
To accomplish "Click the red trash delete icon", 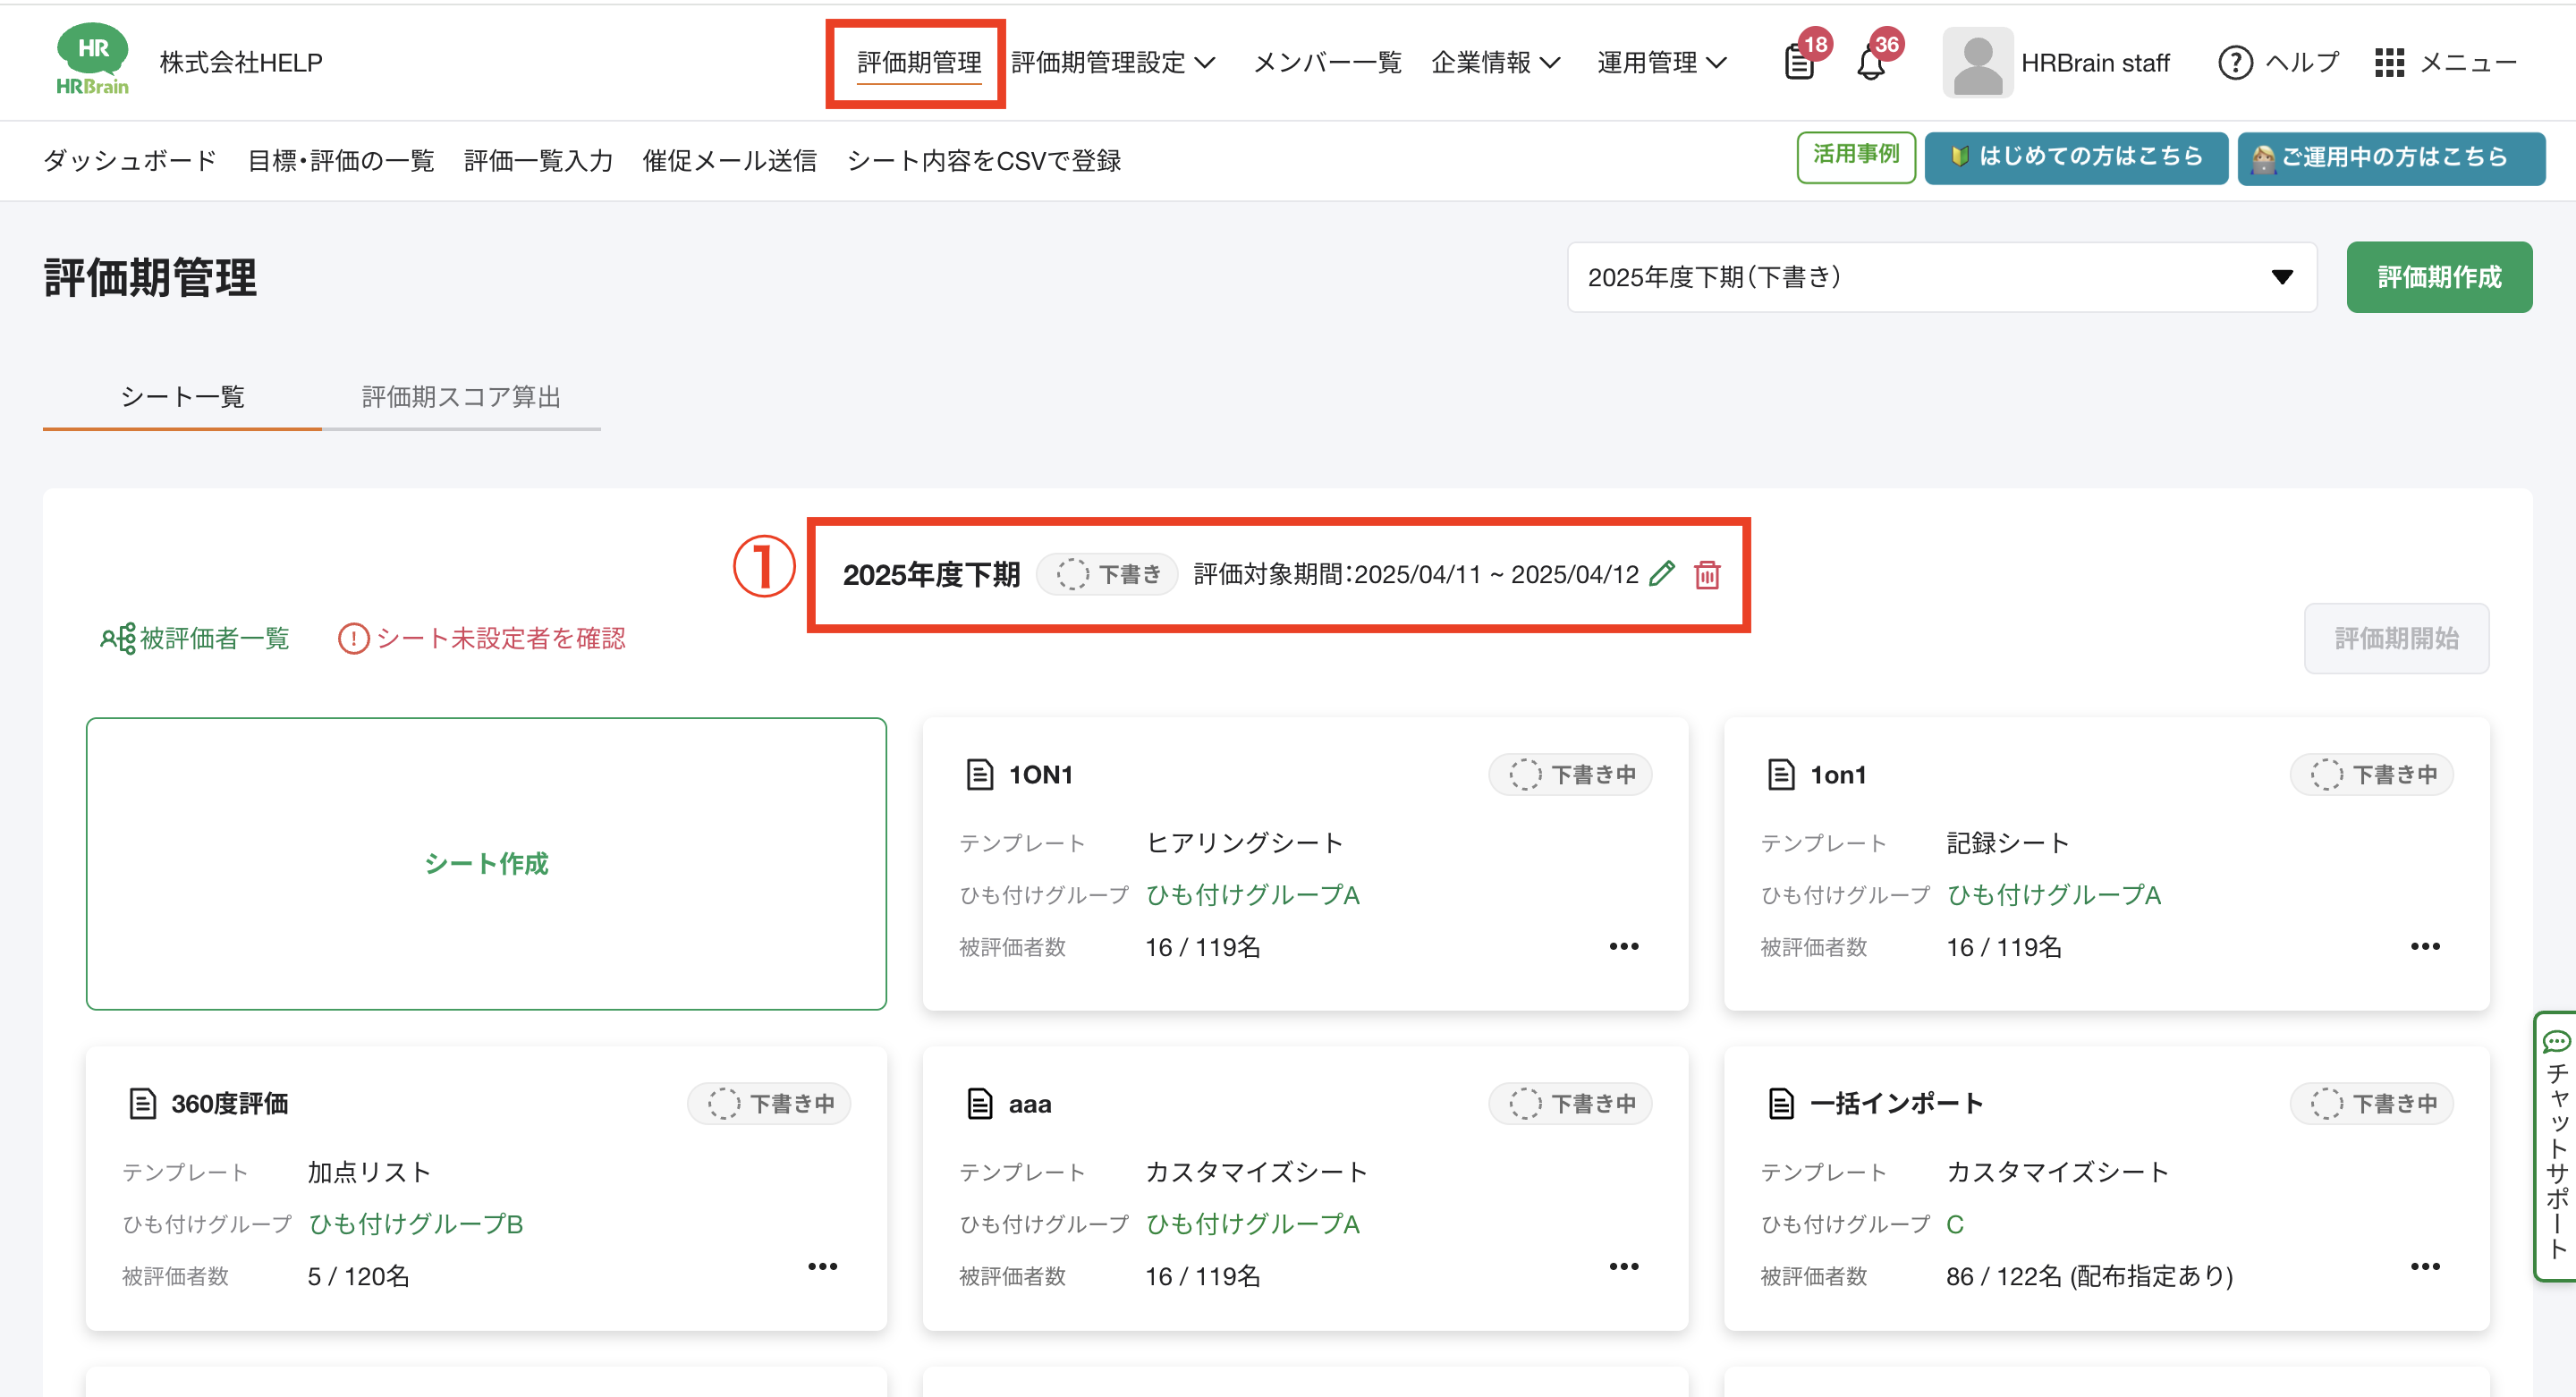I will (1707, 575).
